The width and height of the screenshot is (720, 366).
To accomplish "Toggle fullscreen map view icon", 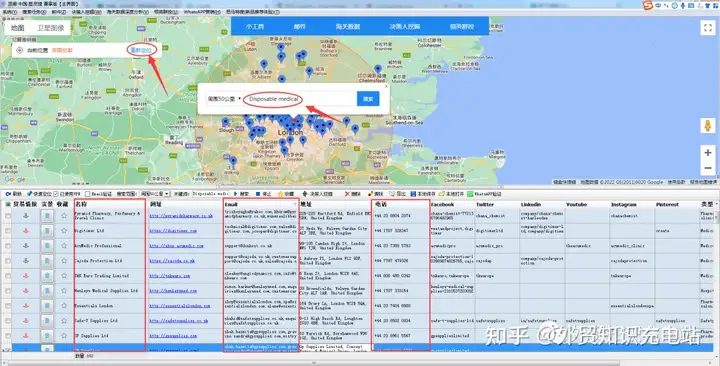I will (x=708, y=28).
